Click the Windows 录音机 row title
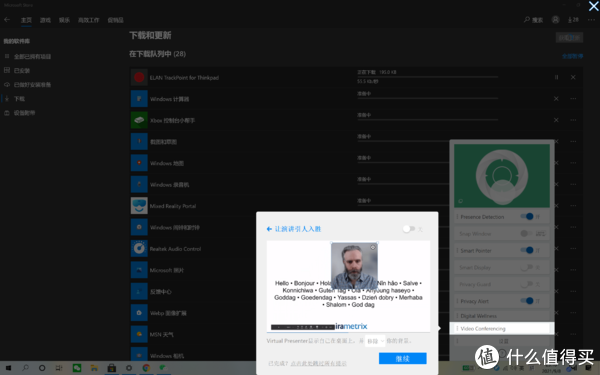Image resolution: width=600 pixels, height=375 pixels. pyautogui.click(x=170, y=185)
